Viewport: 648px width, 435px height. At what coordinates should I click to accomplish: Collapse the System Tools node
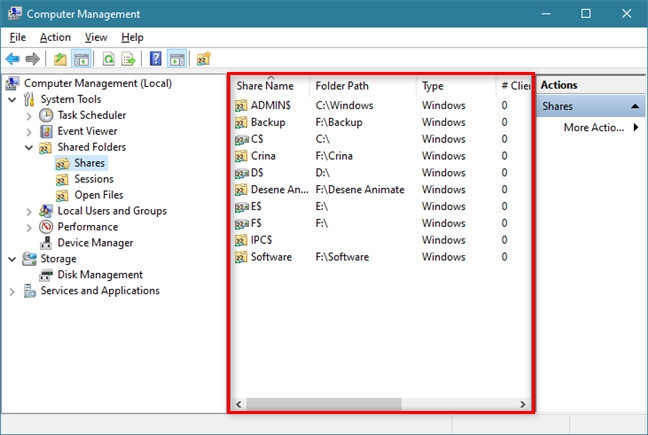coord(12,99)
